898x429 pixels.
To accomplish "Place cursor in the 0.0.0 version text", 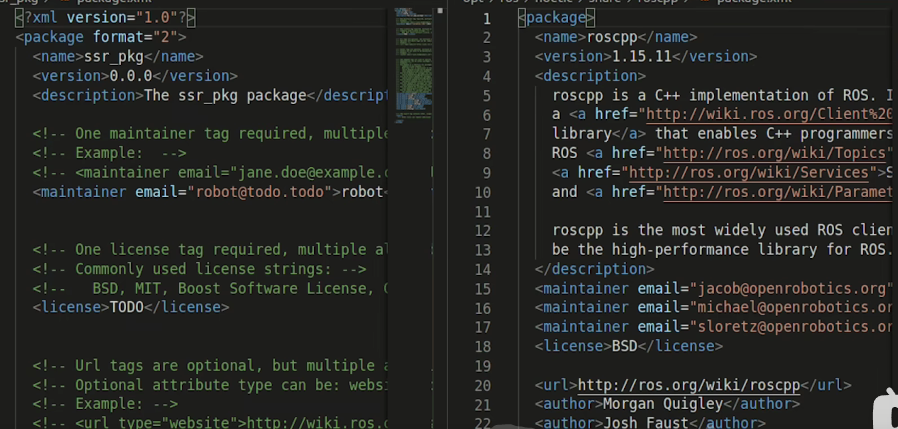I will [127, 76].
